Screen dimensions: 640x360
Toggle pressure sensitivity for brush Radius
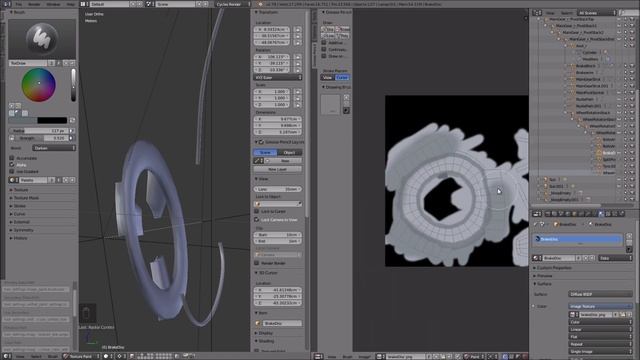[x=72, y=131]
